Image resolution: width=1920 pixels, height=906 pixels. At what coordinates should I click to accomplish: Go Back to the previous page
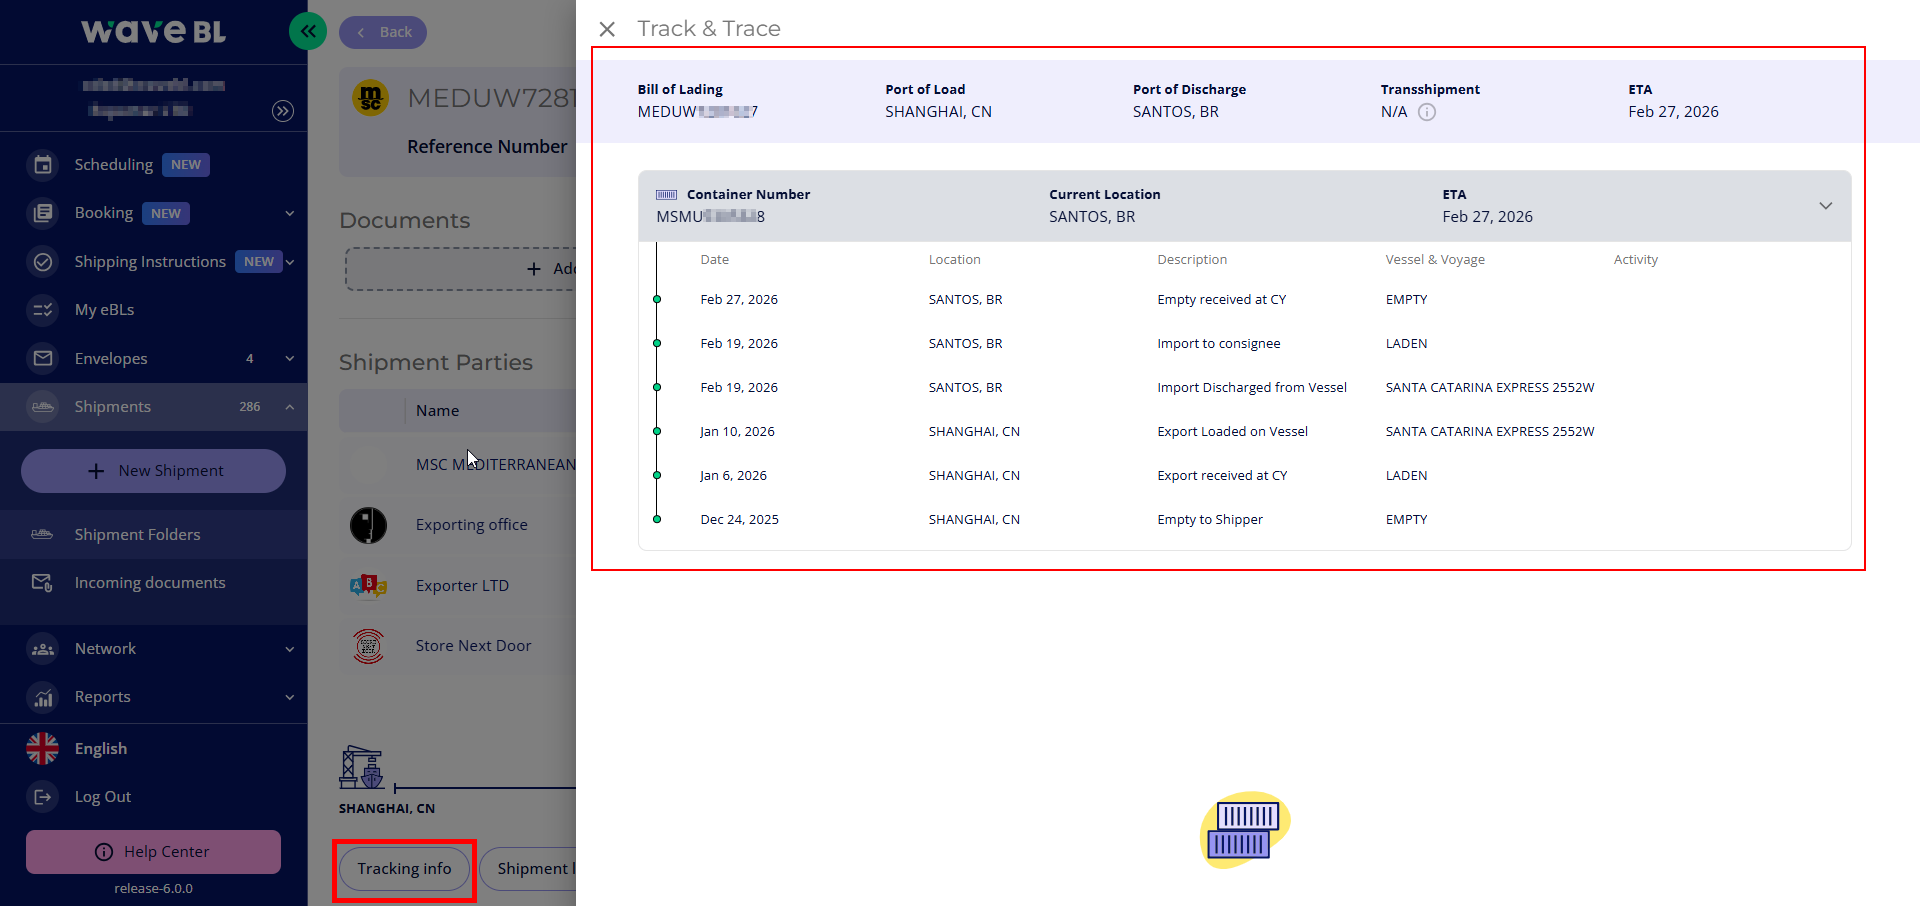[383, 32]
